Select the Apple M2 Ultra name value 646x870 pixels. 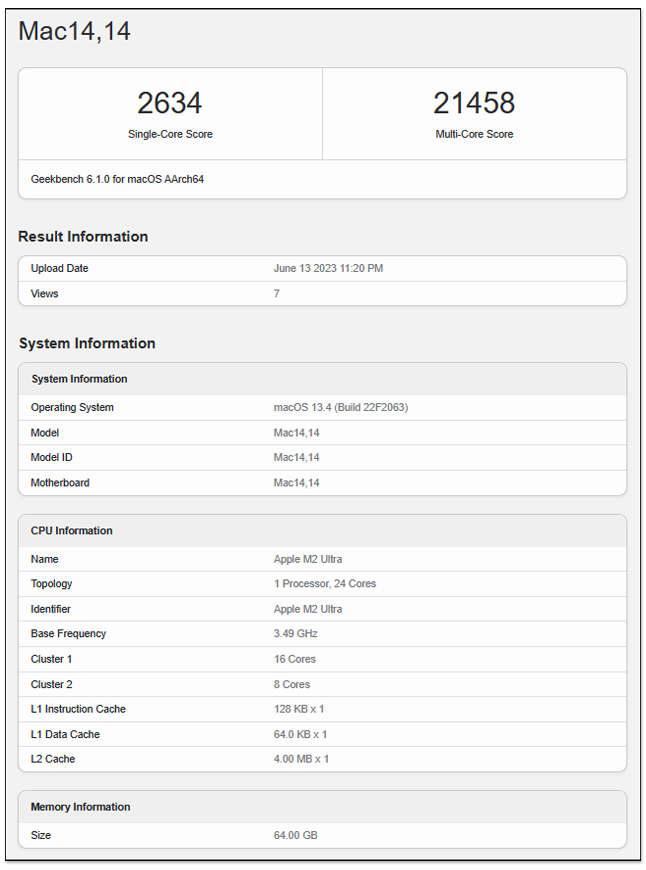[307, 559]
